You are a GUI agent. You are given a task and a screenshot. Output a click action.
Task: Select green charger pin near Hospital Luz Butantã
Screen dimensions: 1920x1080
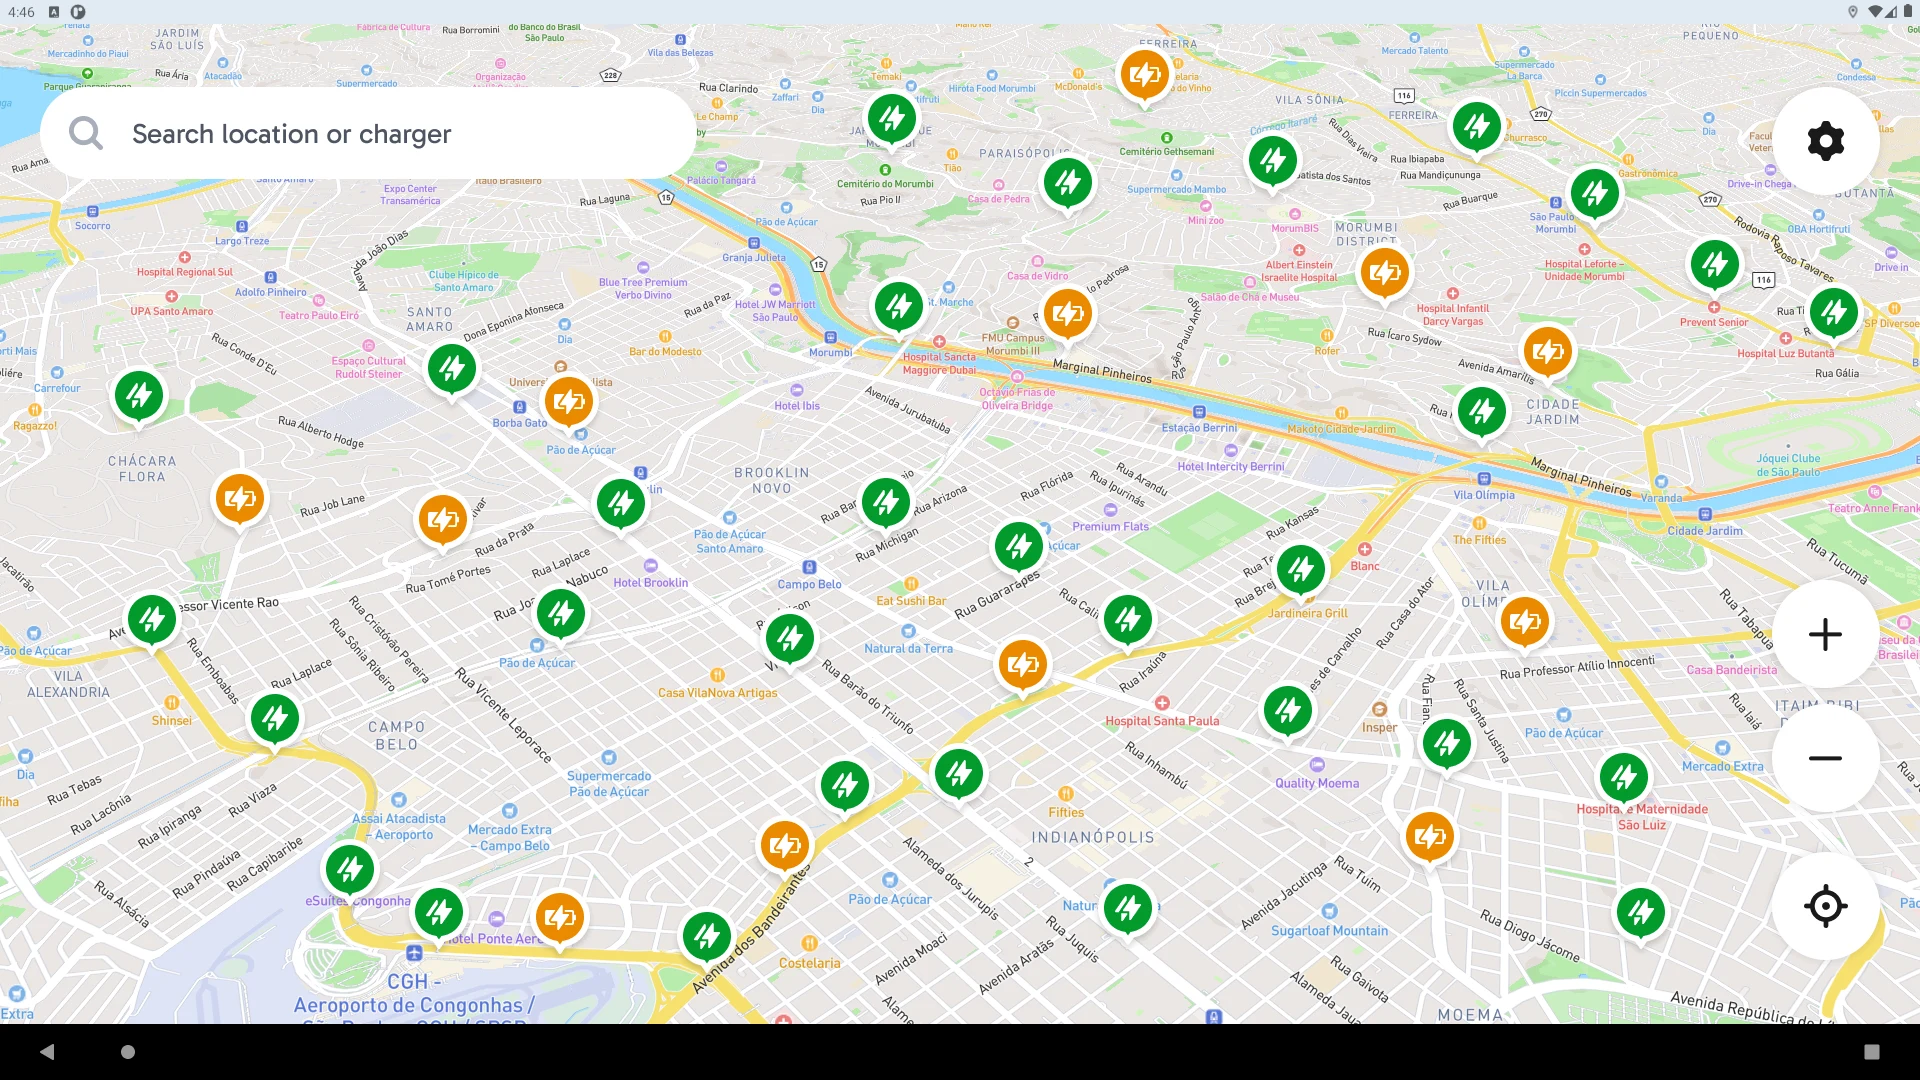click(x=1833, y=314)
